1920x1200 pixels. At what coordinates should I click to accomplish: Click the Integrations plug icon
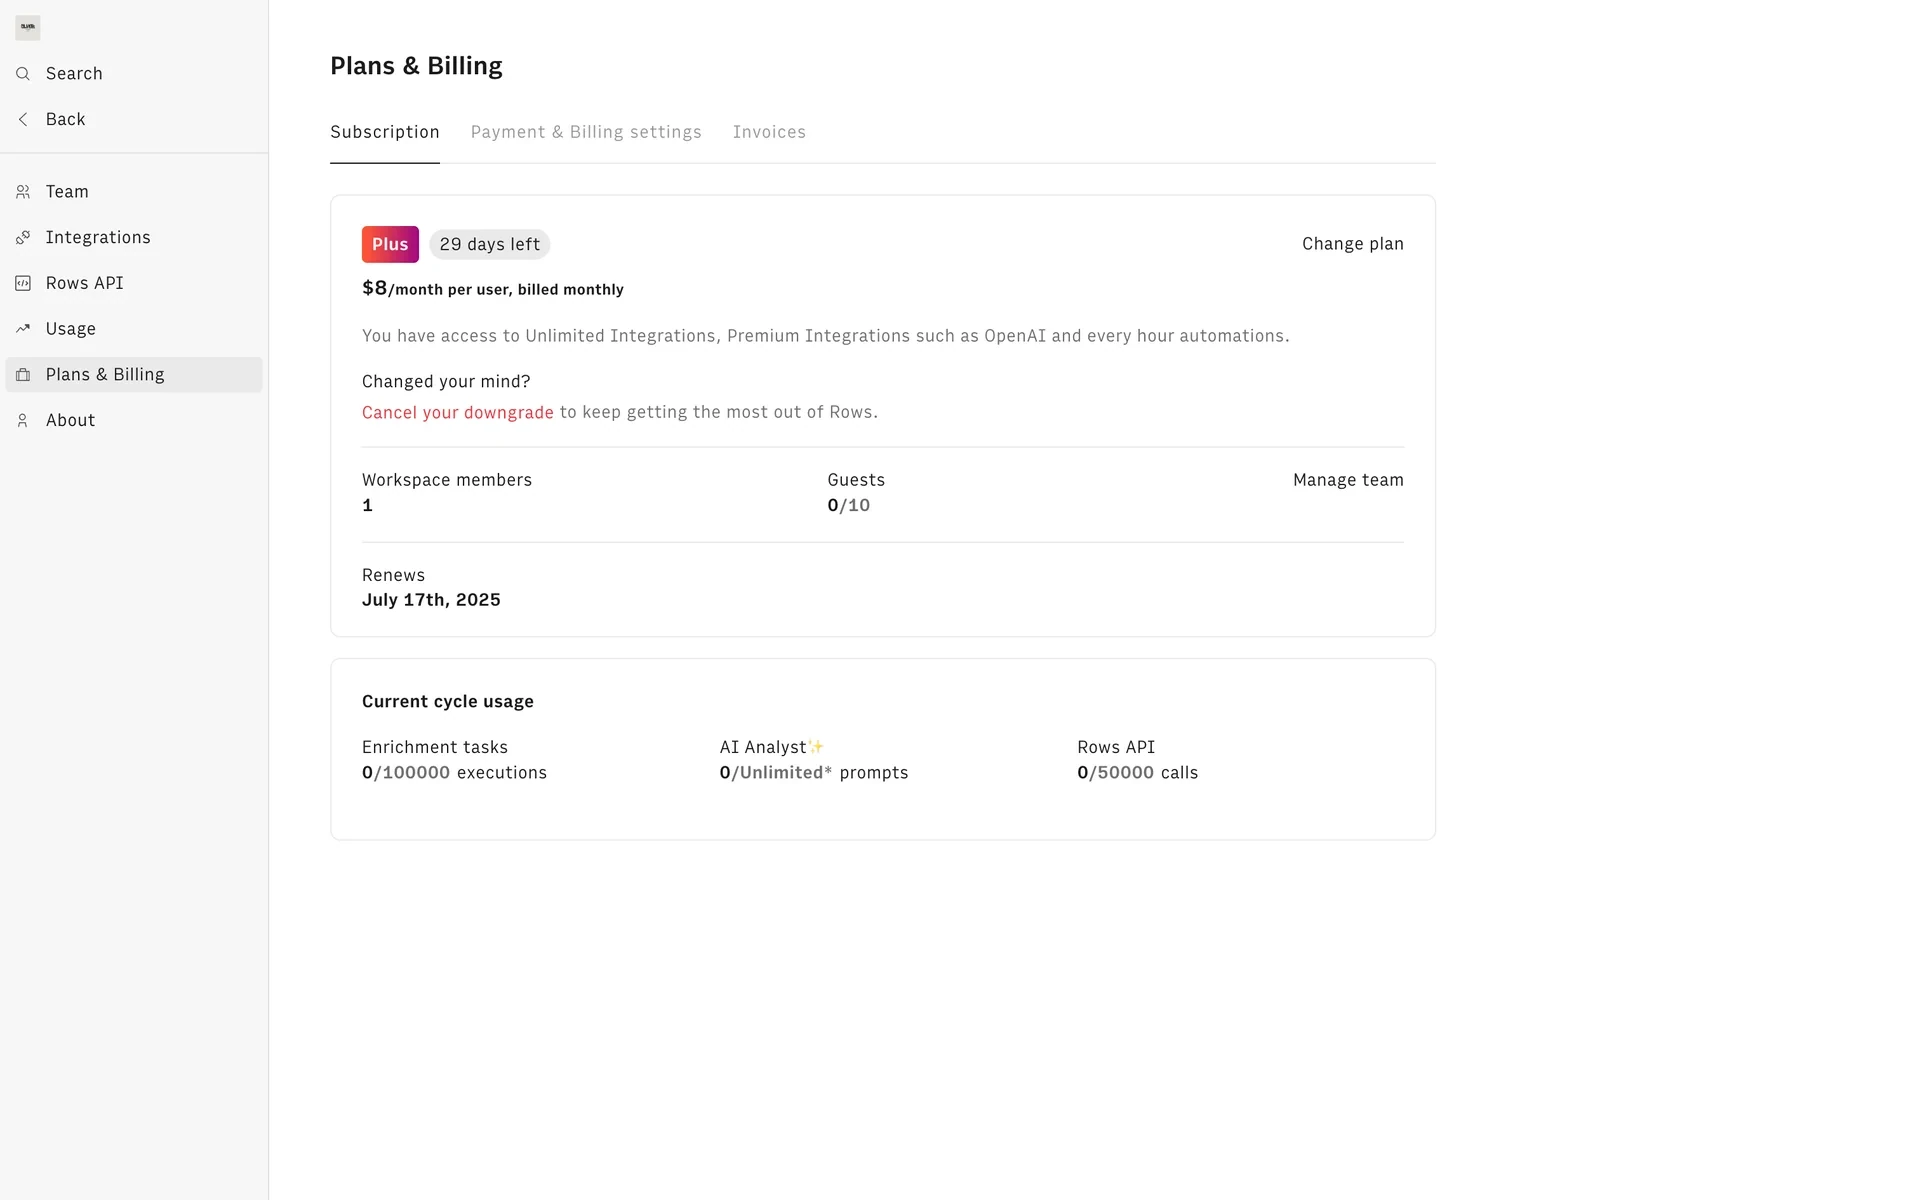click(23, 238)
